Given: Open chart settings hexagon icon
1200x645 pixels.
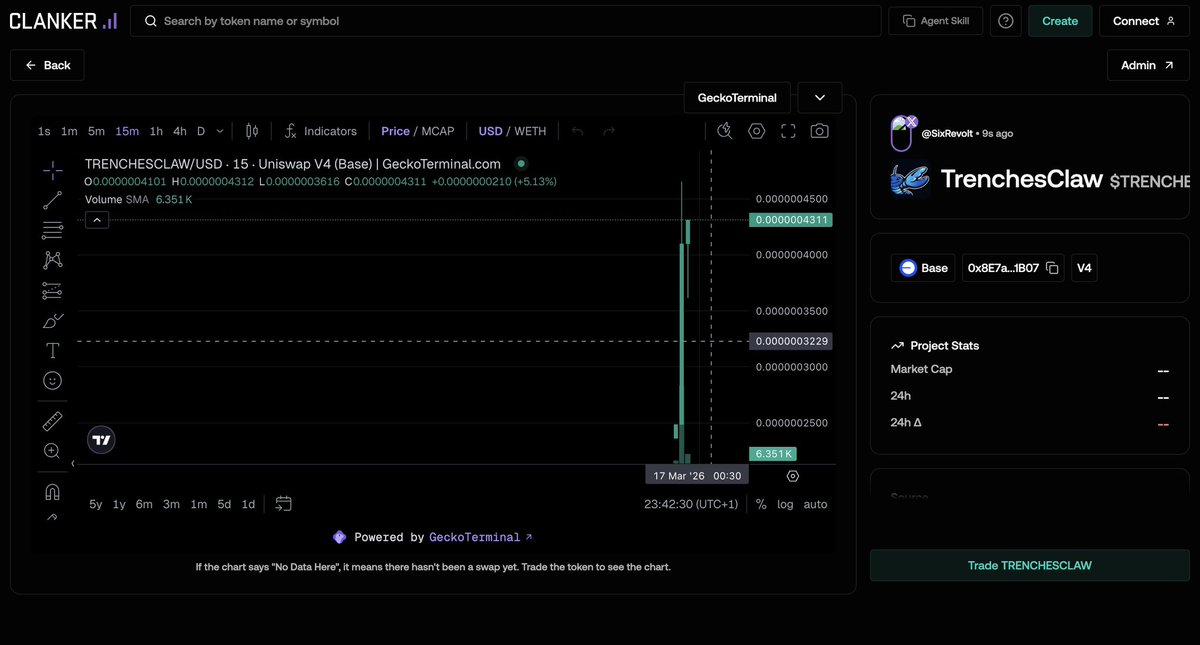Looking at the screenshot, I should (757, 131).
